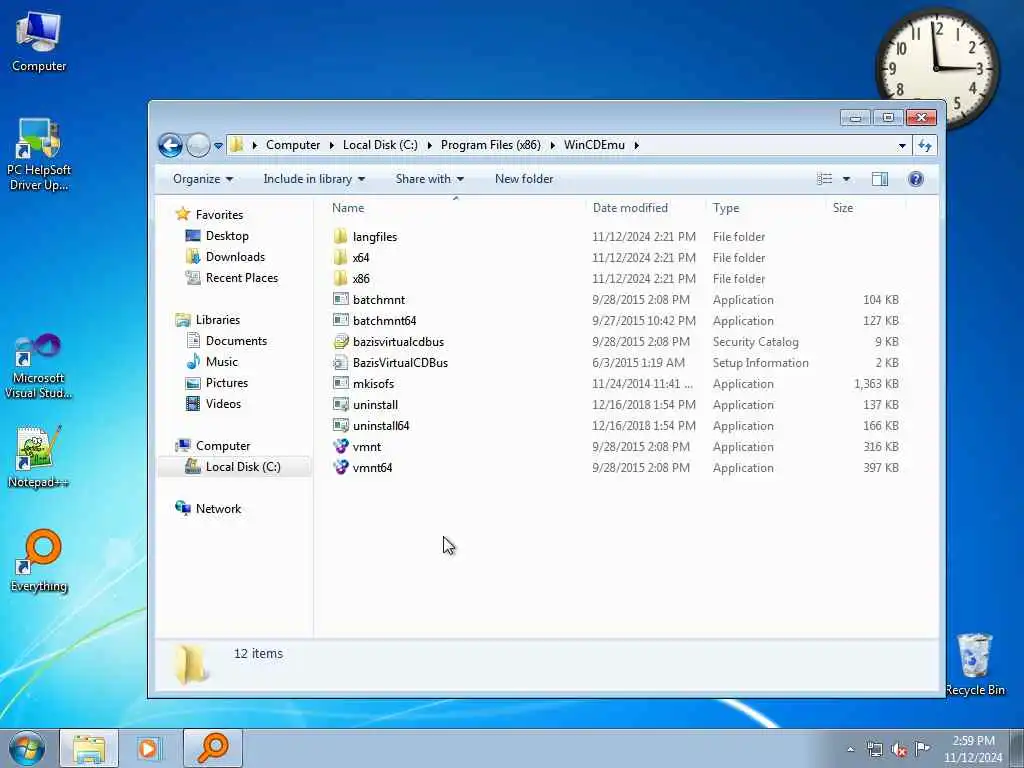The height and width of the screenshot is (768, 1024).
Task: Show hidden tray icons arrow
Action: (x=850, y=749)
